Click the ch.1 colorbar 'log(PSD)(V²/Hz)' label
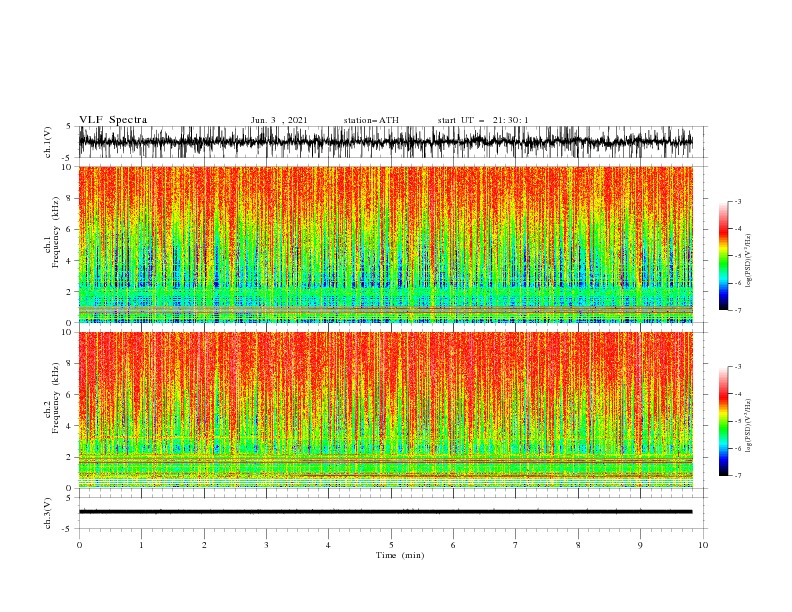Image resolution: width=792 pixels, height=612 pixels. (x=749, y=261)
